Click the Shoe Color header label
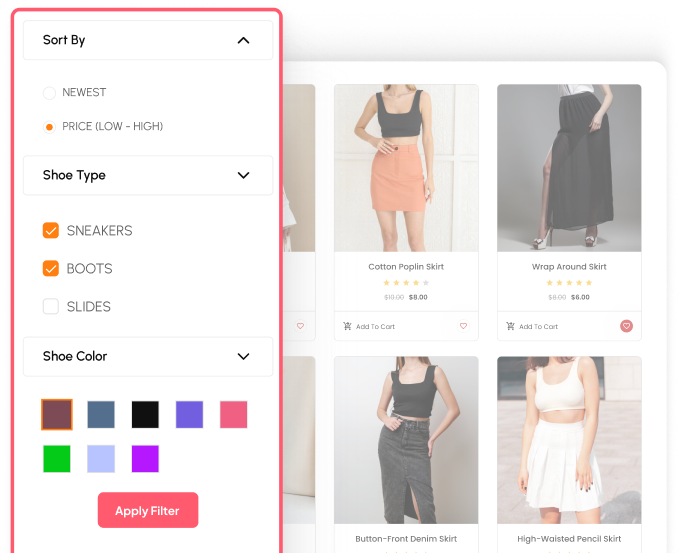The width and height of the screenshot is (684, 553). (x=75, y=356)
